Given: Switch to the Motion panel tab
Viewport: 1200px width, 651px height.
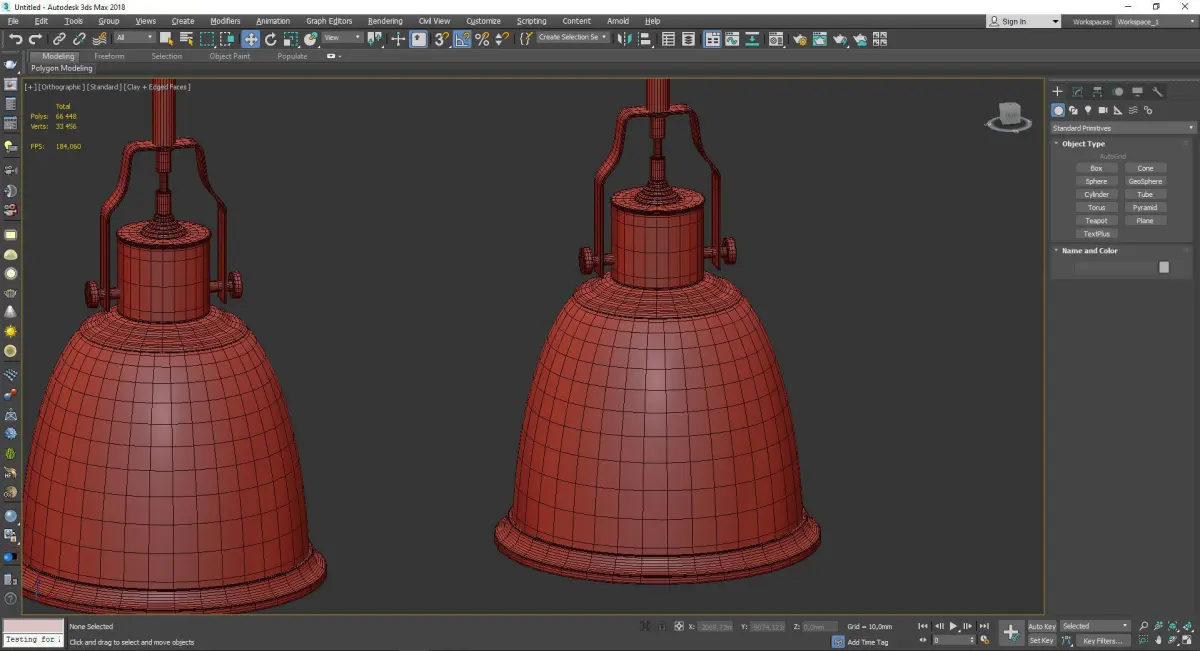Looking at the screenshot, I should tap(1118, 91).
